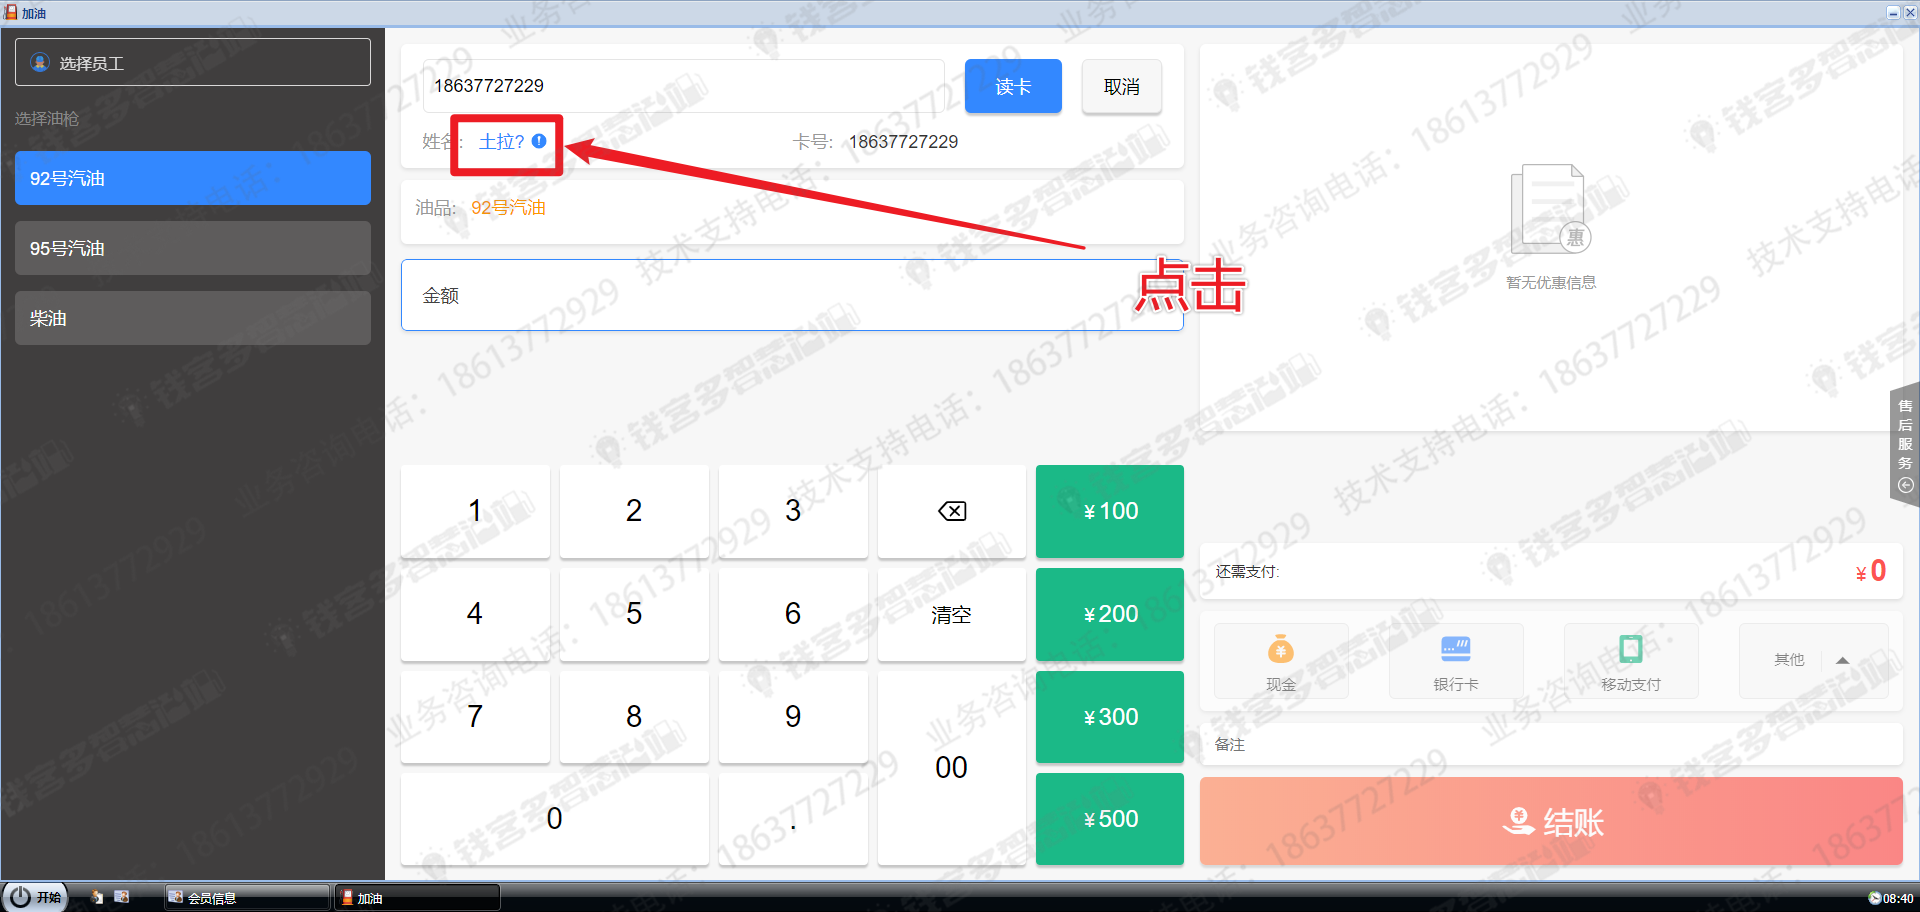Expand the 其他 payment options arrow

coord(1842,660)
